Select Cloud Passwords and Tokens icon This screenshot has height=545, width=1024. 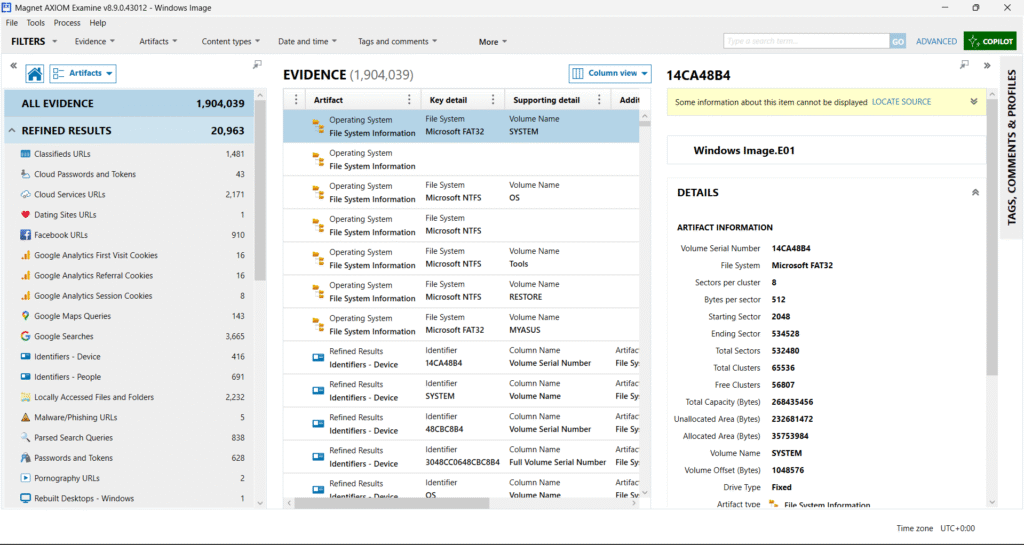click(25, 174)
